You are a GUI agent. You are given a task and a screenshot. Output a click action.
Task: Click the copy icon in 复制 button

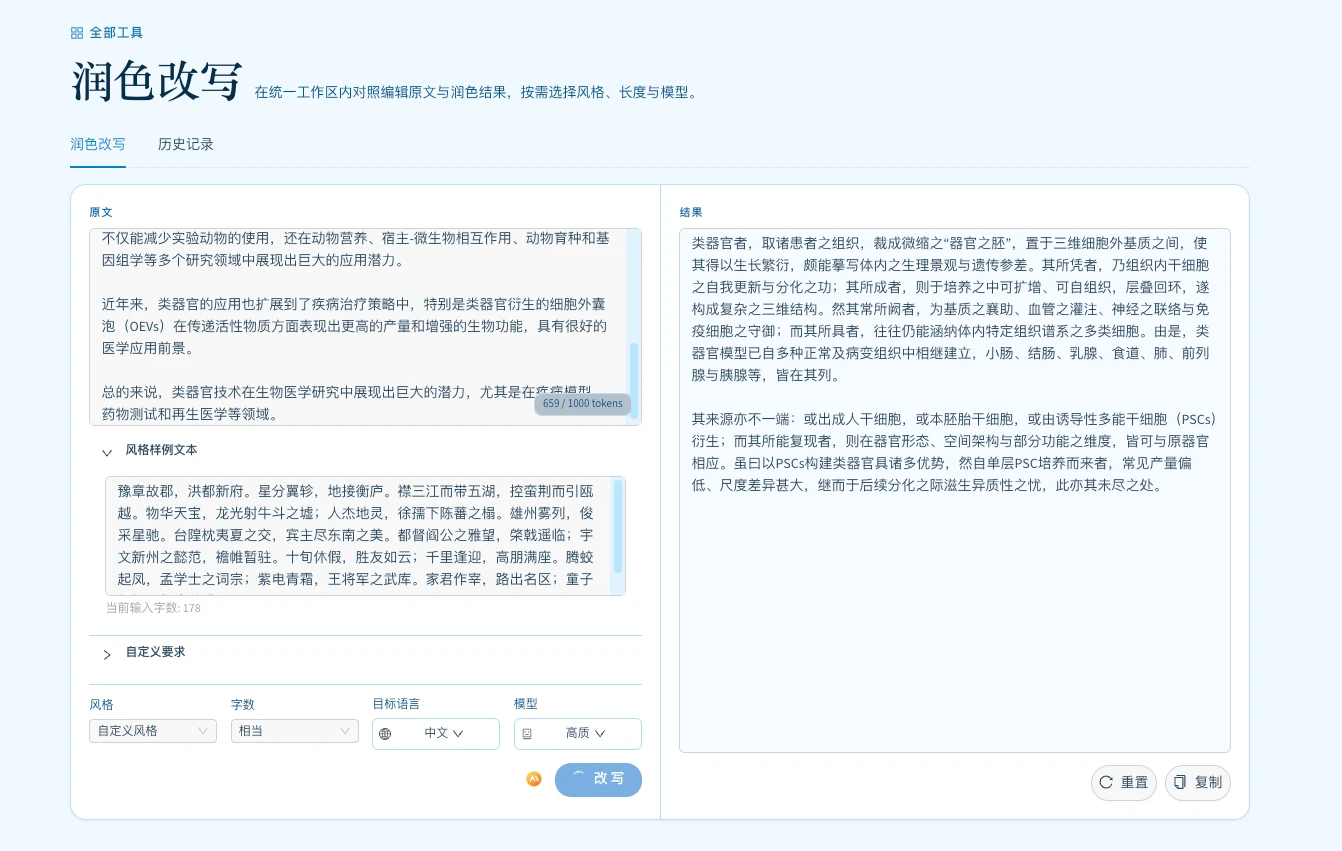[x=1180, y=782]
